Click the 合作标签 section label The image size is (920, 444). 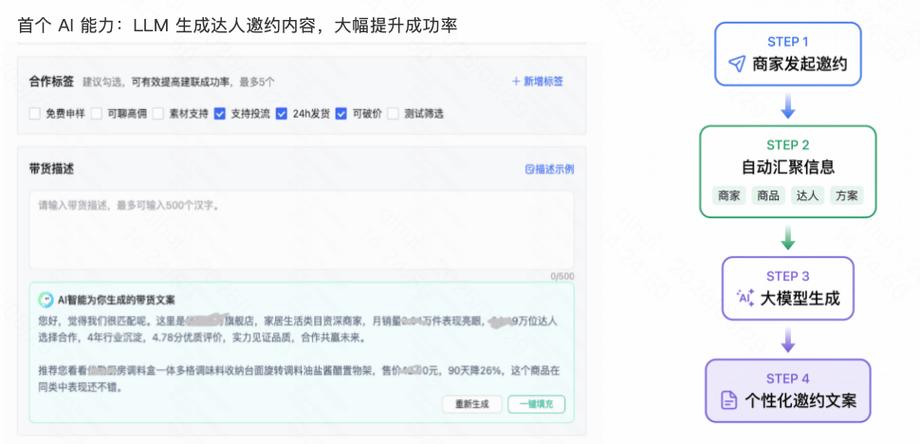52,82
